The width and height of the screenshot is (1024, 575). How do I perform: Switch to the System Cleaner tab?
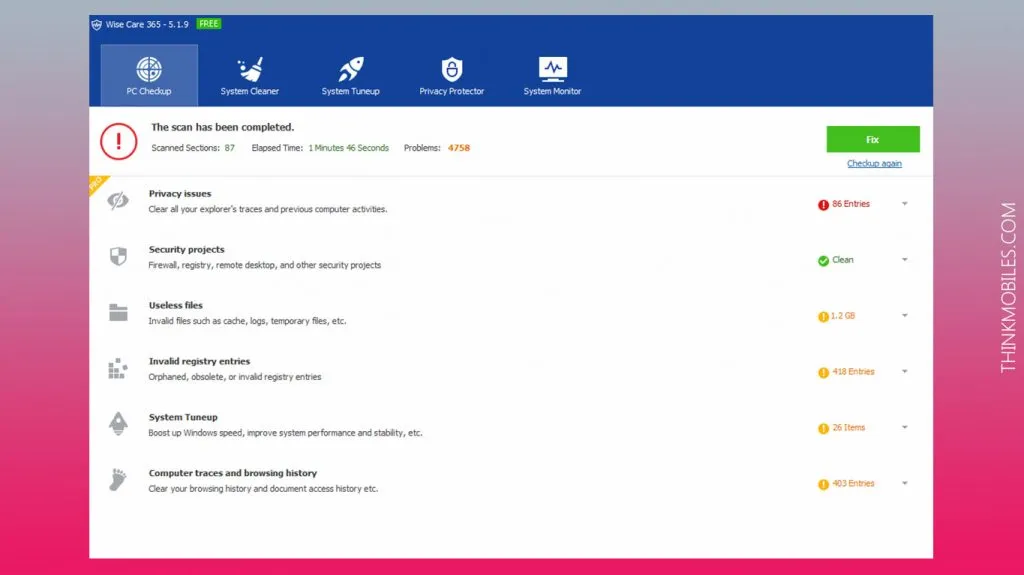point(249,75)
